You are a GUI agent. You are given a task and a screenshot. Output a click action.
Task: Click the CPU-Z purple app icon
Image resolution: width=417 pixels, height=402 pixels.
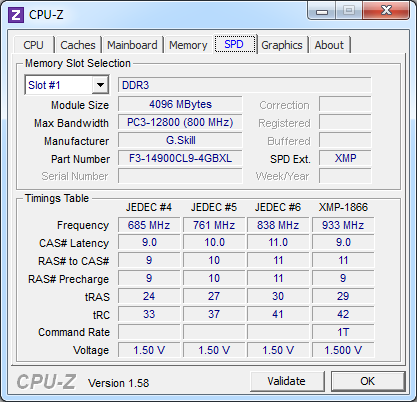coord(16,15)
